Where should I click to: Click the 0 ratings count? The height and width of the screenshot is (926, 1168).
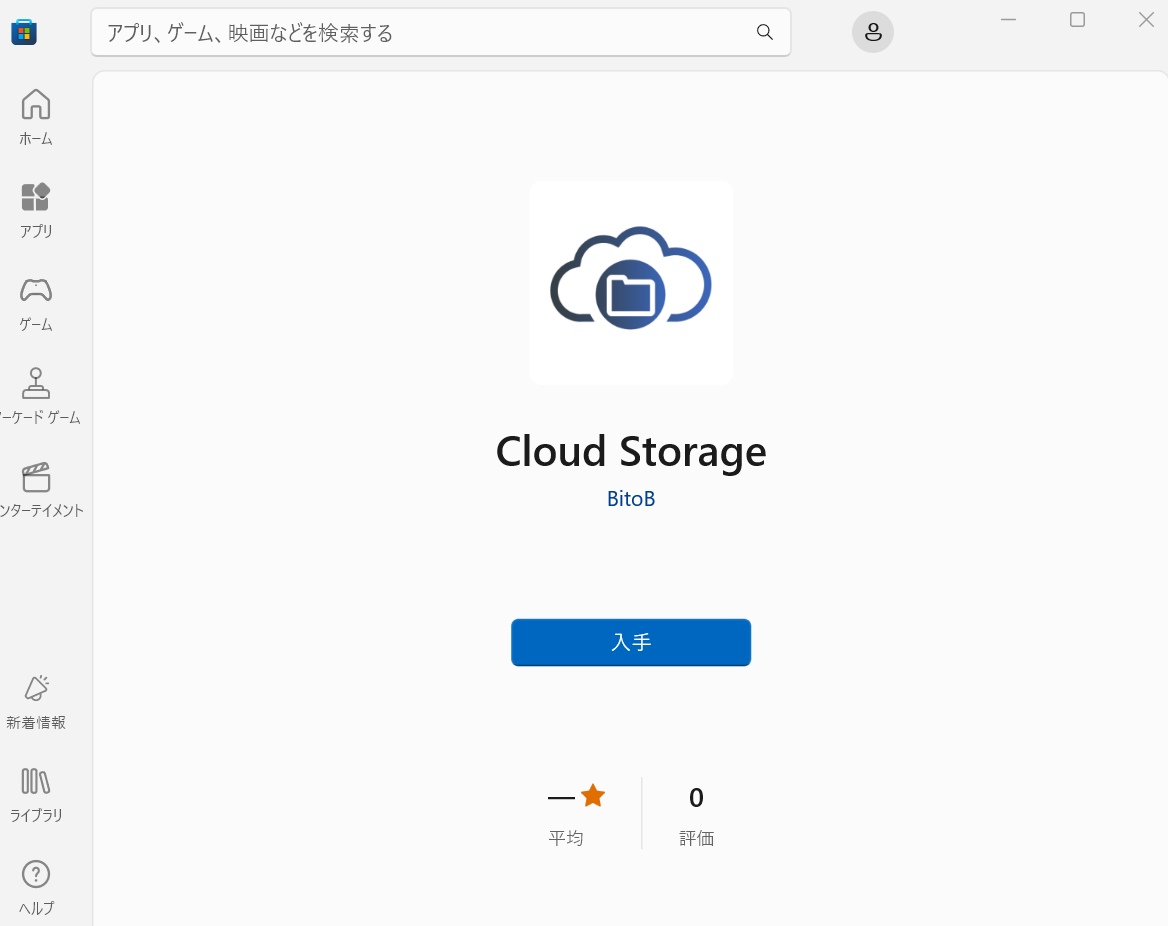[x=696, y=798]
